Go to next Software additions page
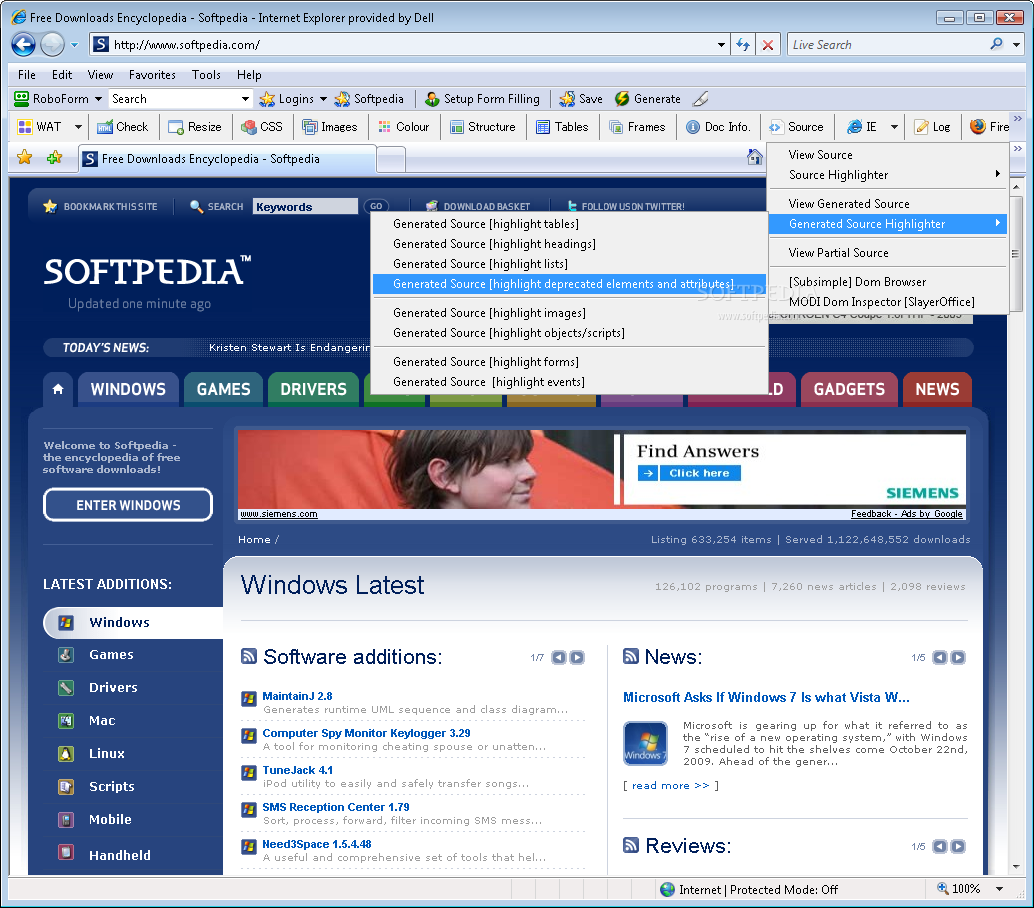 coord(577,657)
